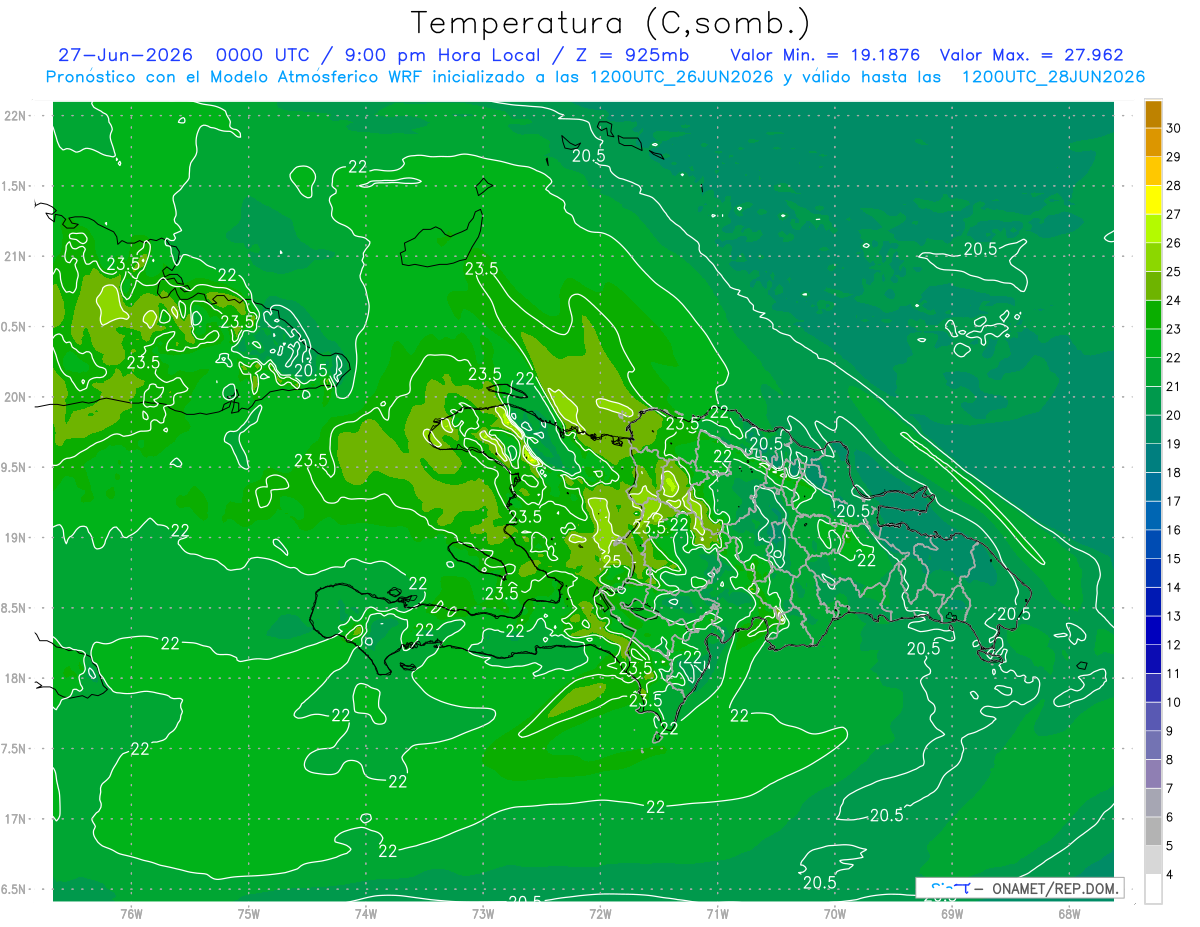Click the "24" color bar scale label
This screenshot has height=927, width=1200.
[x=1174, y=301]
